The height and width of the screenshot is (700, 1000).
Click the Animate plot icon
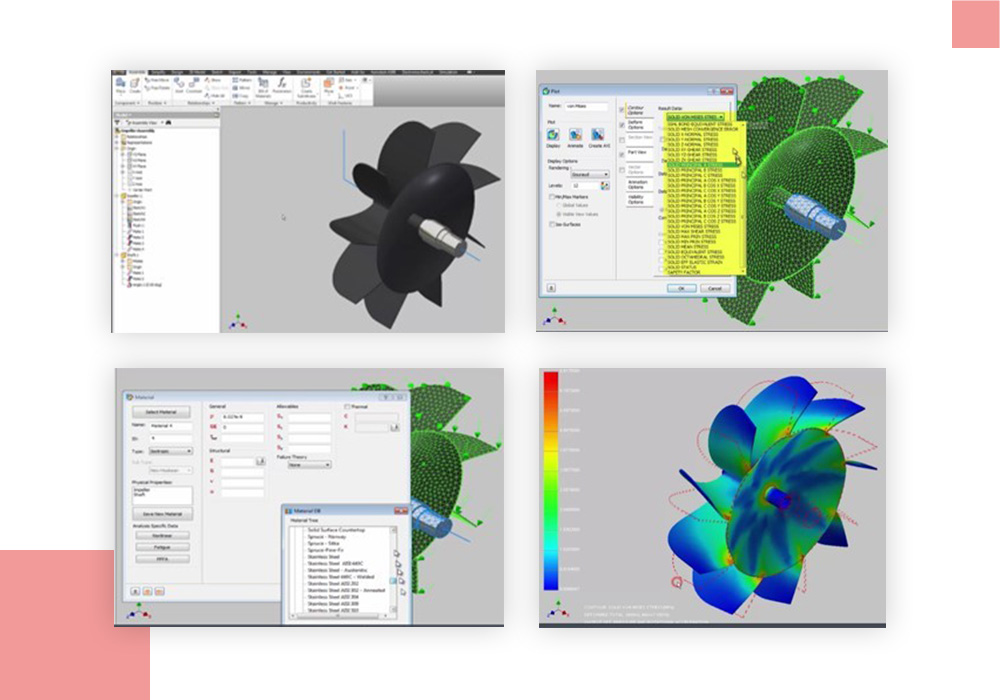(576, 134)
